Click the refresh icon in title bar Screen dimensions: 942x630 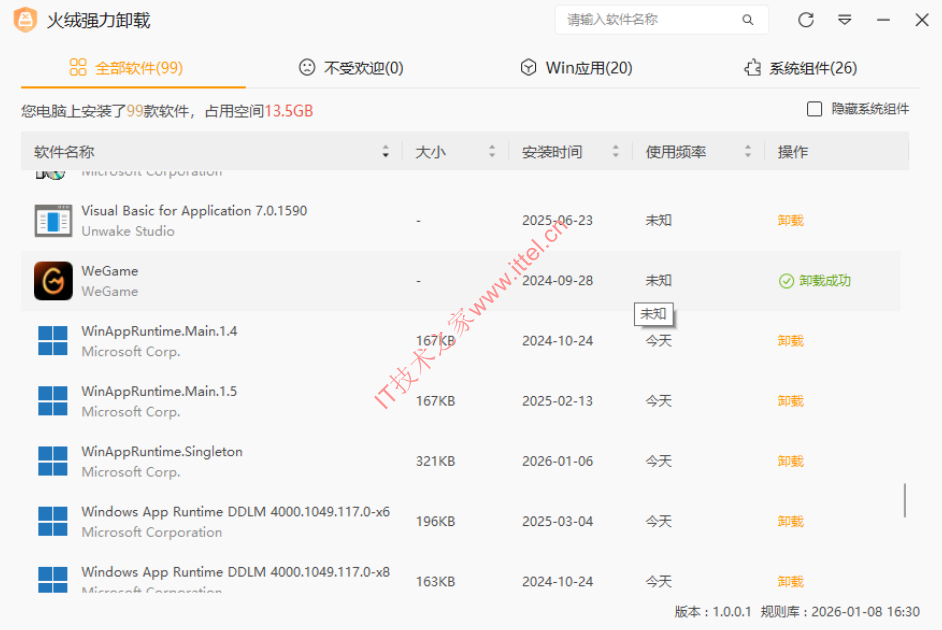point(806,20)
